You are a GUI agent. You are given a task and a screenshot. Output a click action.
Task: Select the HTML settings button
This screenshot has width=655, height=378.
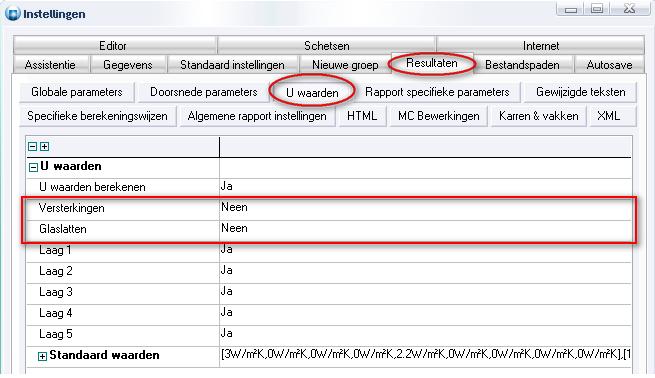point(362,116)
